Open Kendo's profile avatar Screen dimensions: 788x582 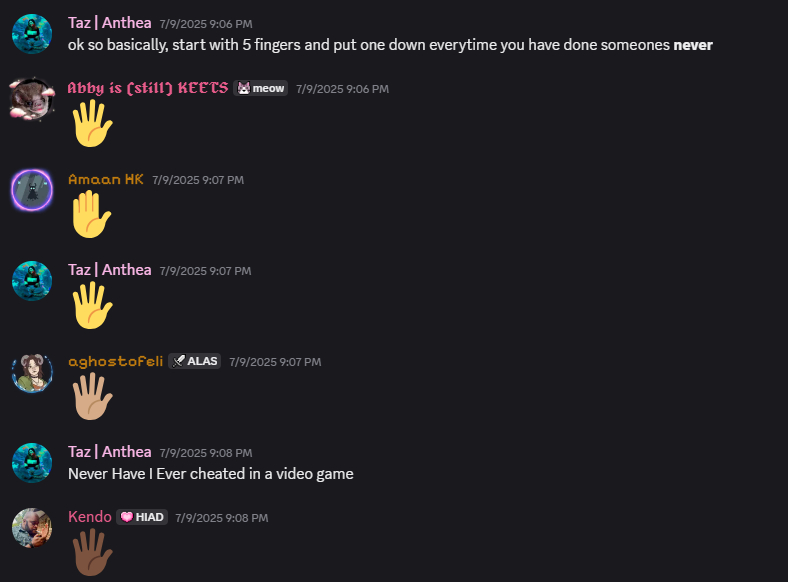31,528
